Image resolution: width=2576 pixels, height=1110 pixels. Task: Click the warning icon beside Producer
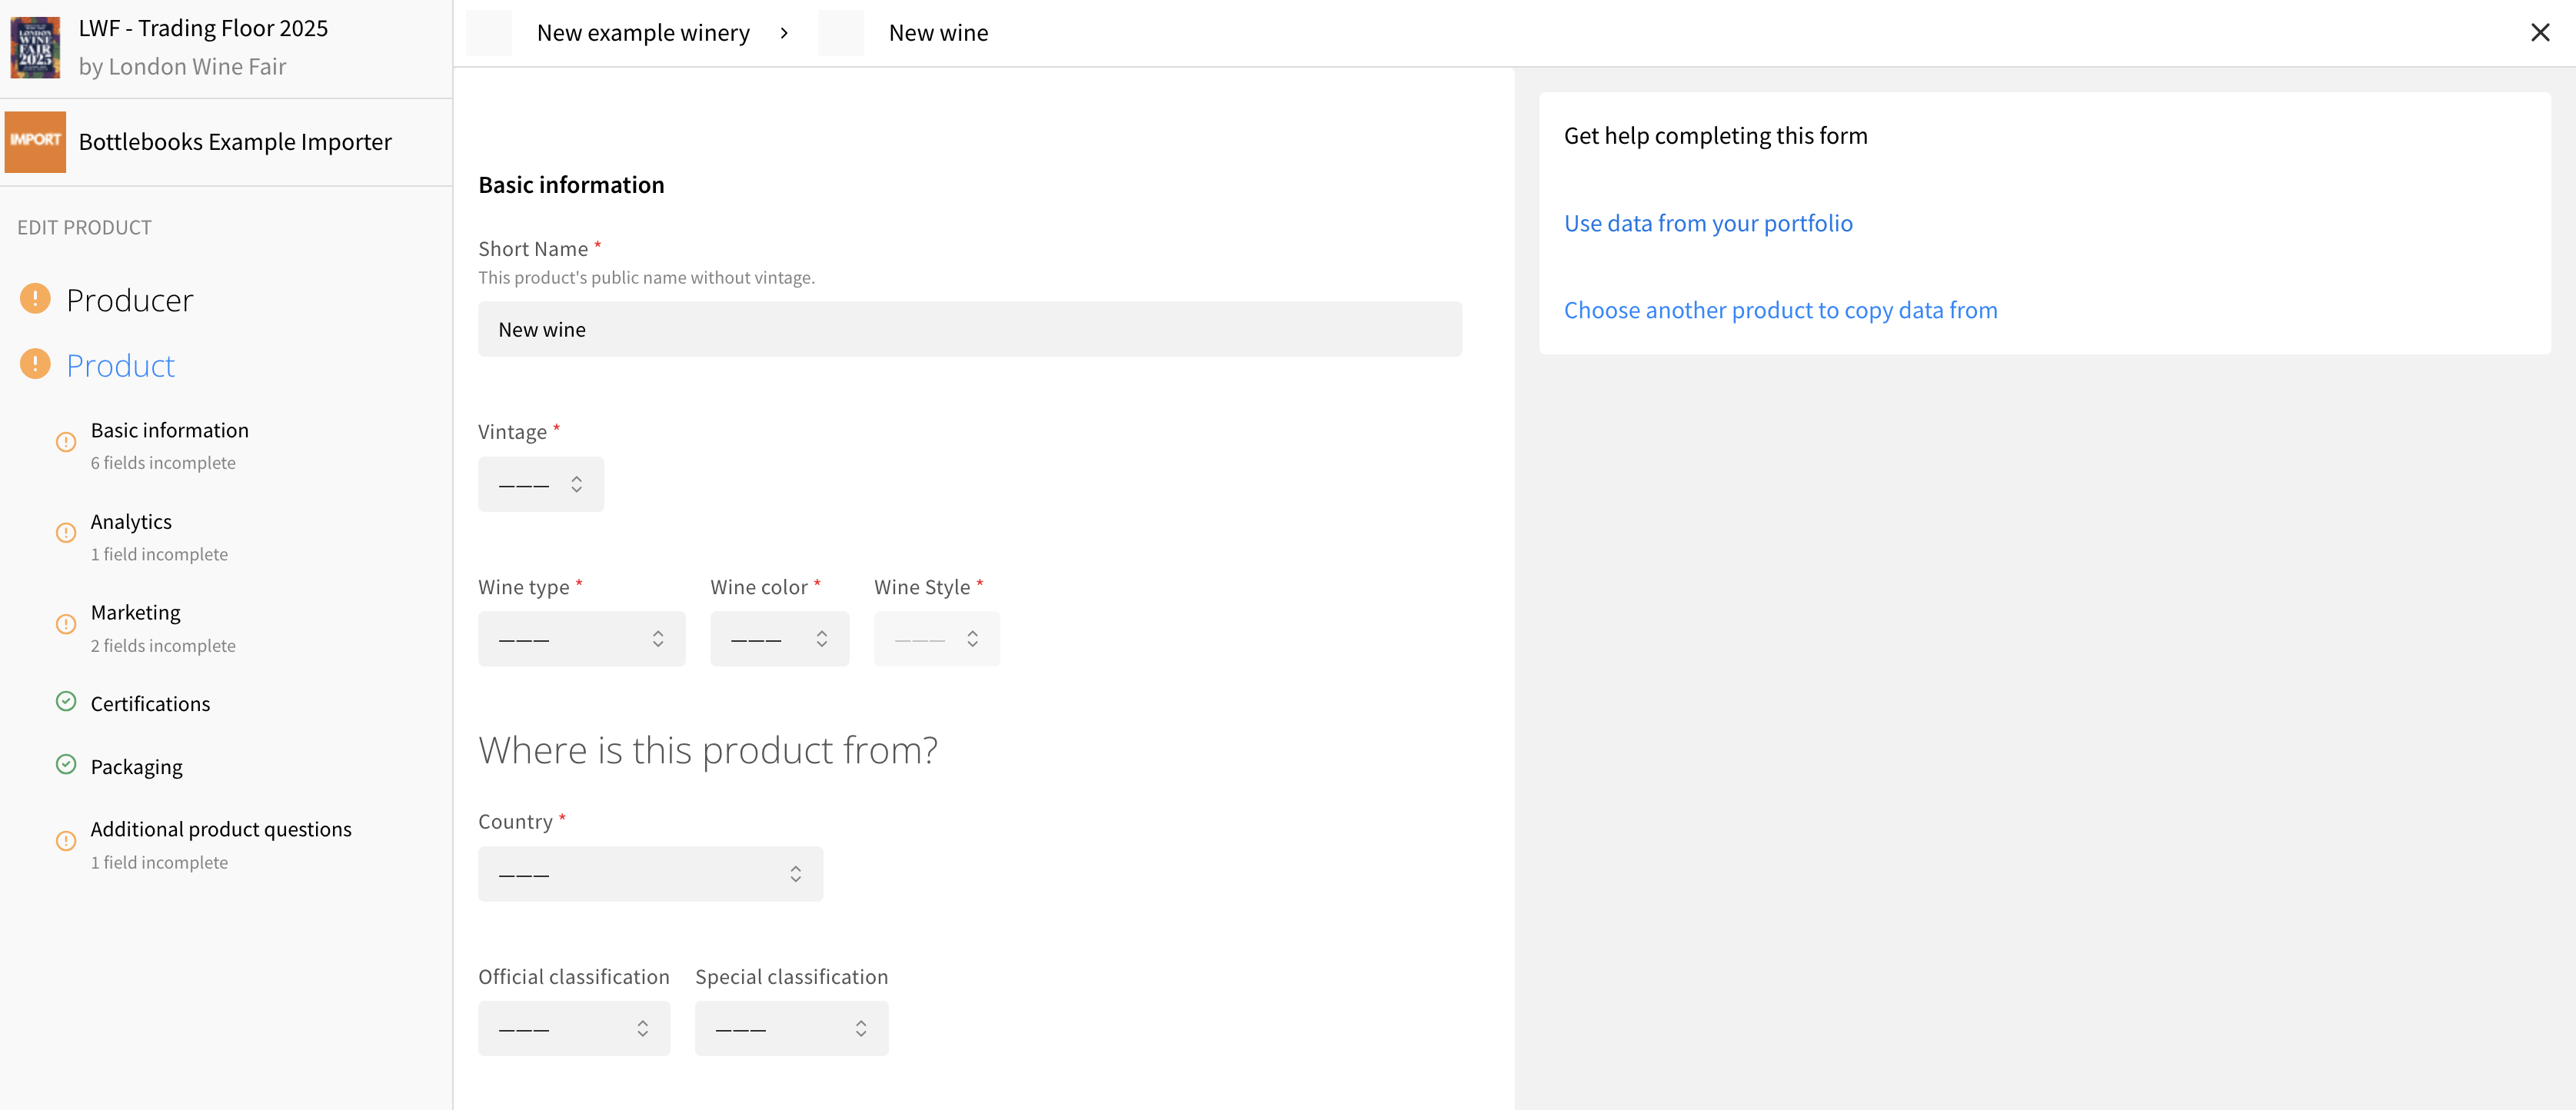(35, 299)
